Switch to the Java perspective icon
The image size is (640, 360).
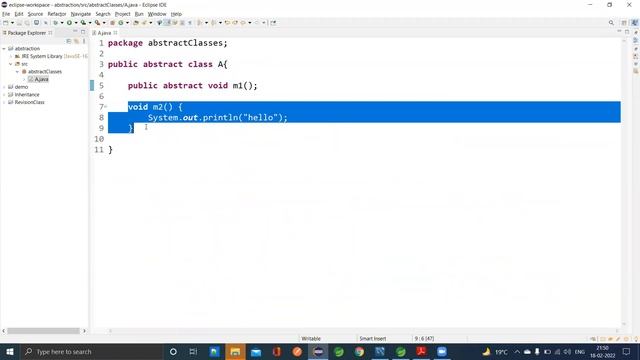tap(634, 23)
